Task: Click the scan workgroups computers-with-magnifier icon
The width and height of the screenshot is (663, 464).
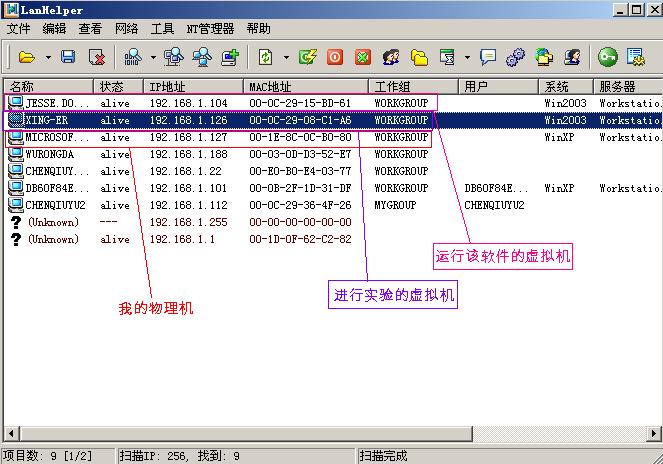Action: tap(174, 57)
